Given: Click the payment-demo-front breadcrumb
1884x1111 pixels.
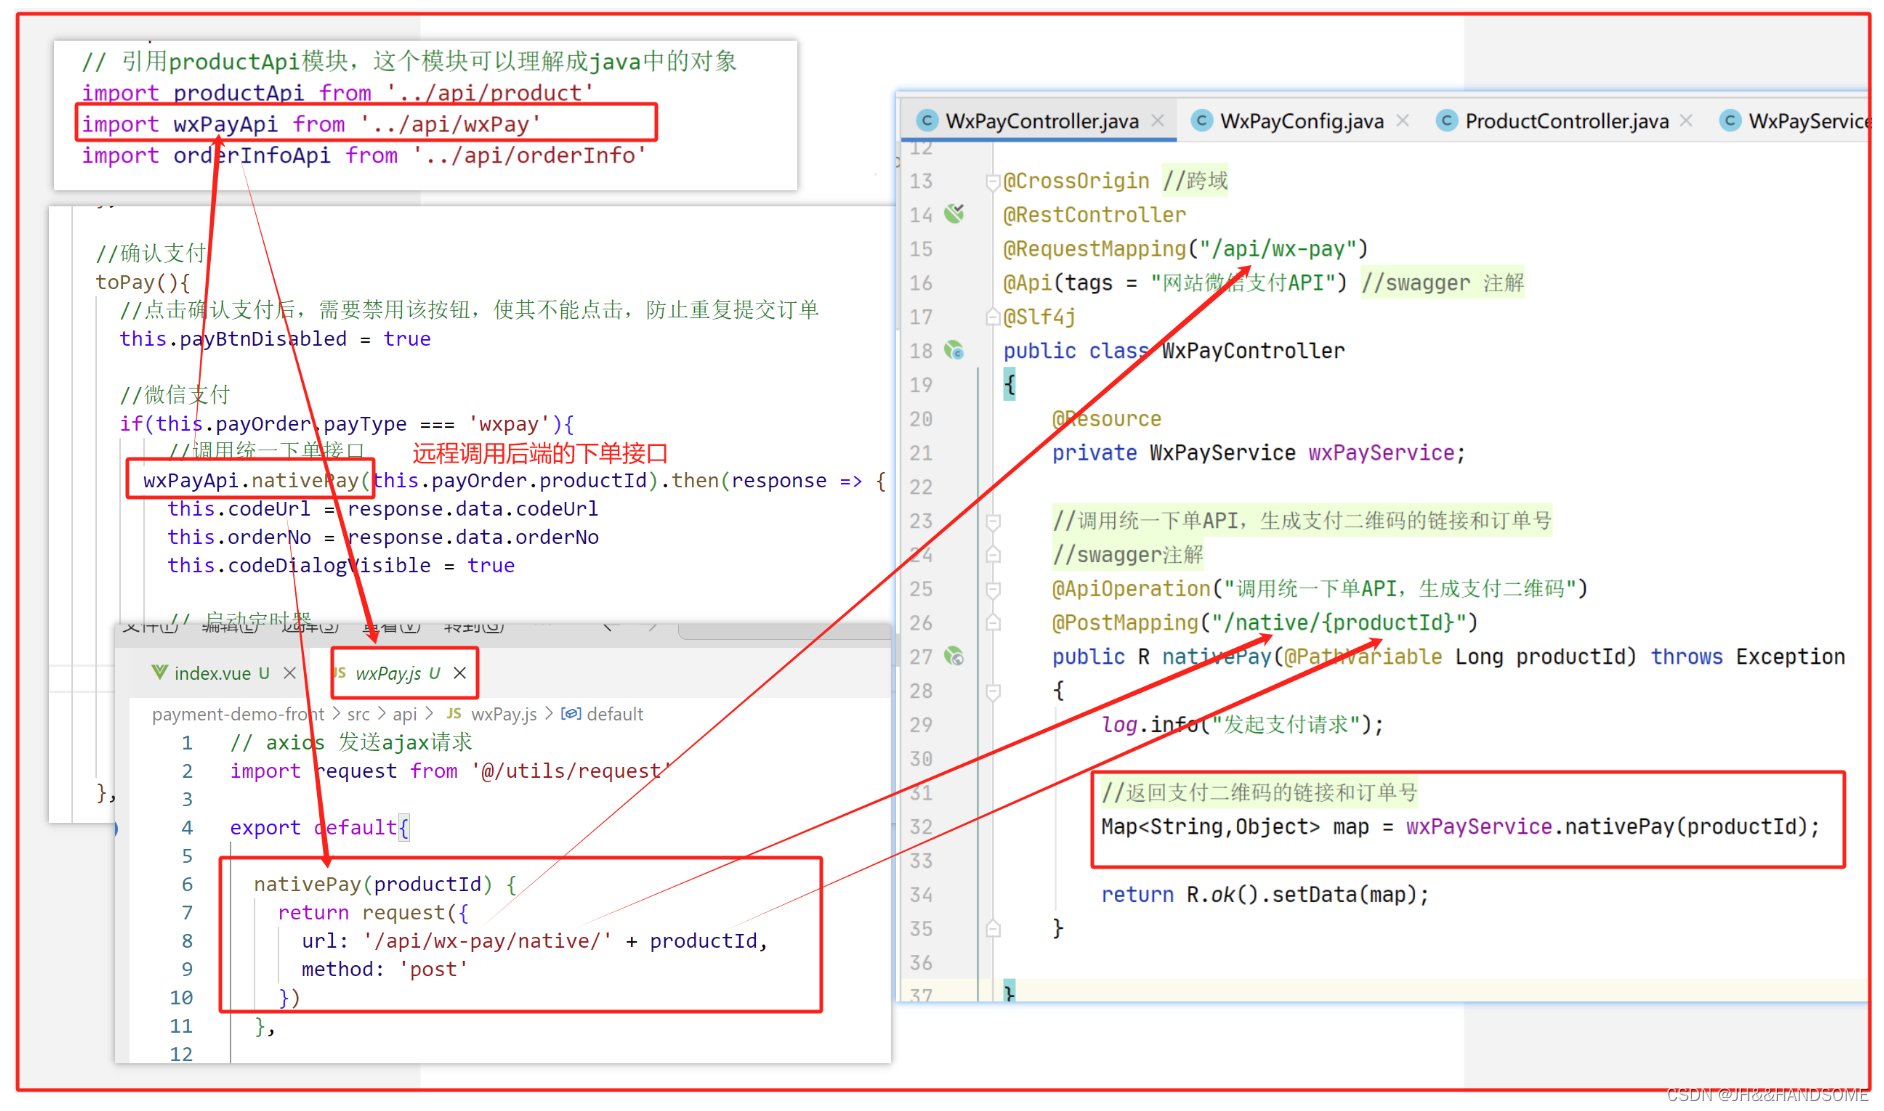Looking at the screenshot, I should [x=238, y=714].
